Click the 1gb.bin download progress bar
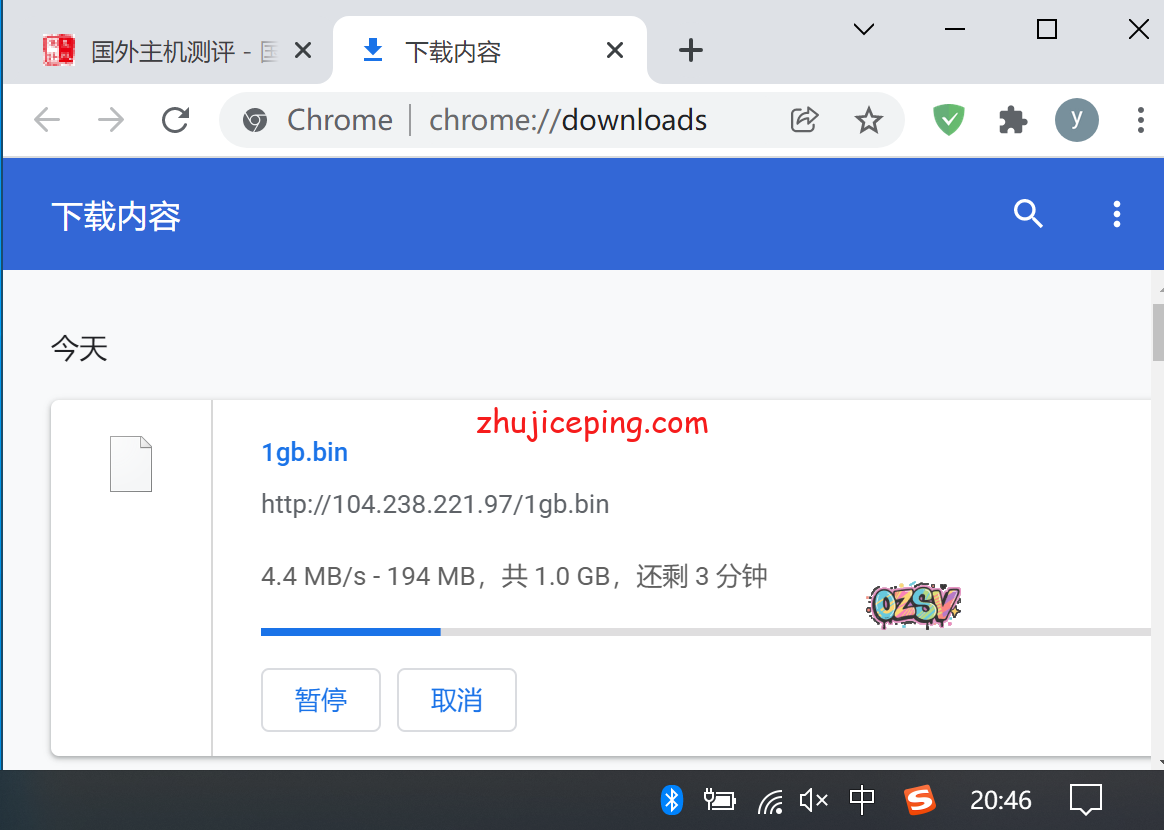 pyautogui.click(x=700, y=632)
